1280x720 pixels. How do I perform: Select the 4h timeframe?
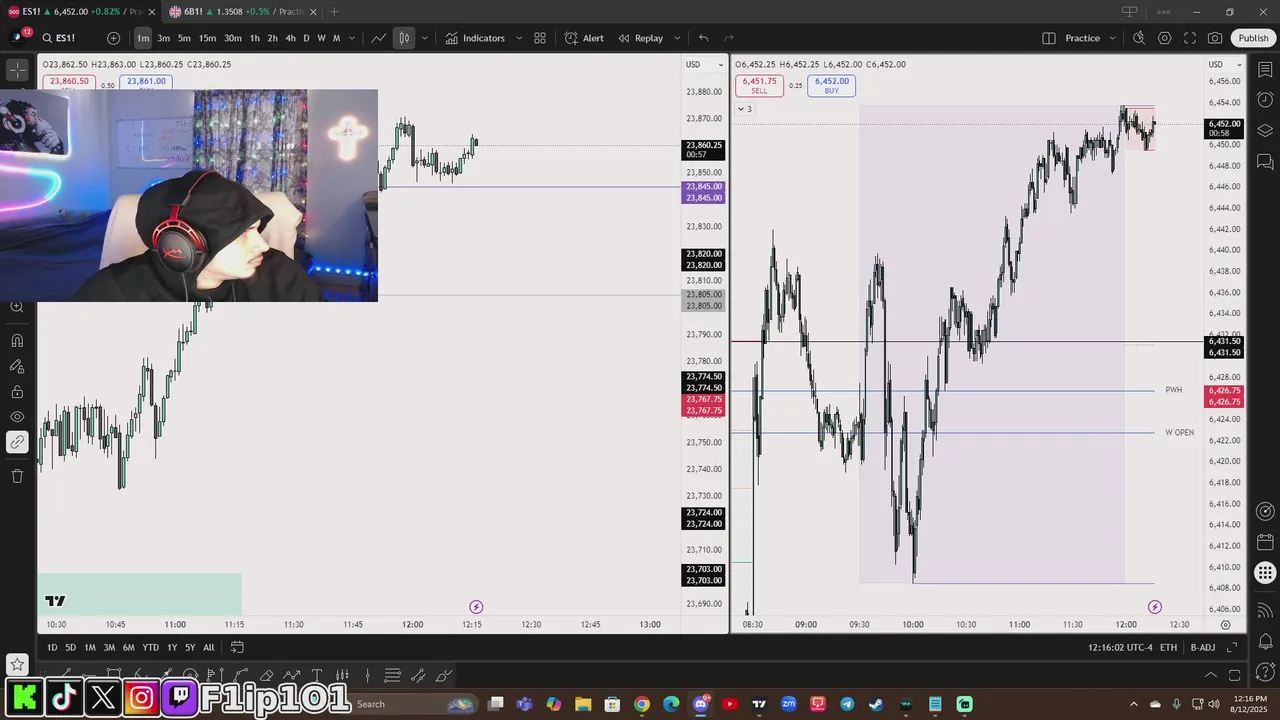290,38
